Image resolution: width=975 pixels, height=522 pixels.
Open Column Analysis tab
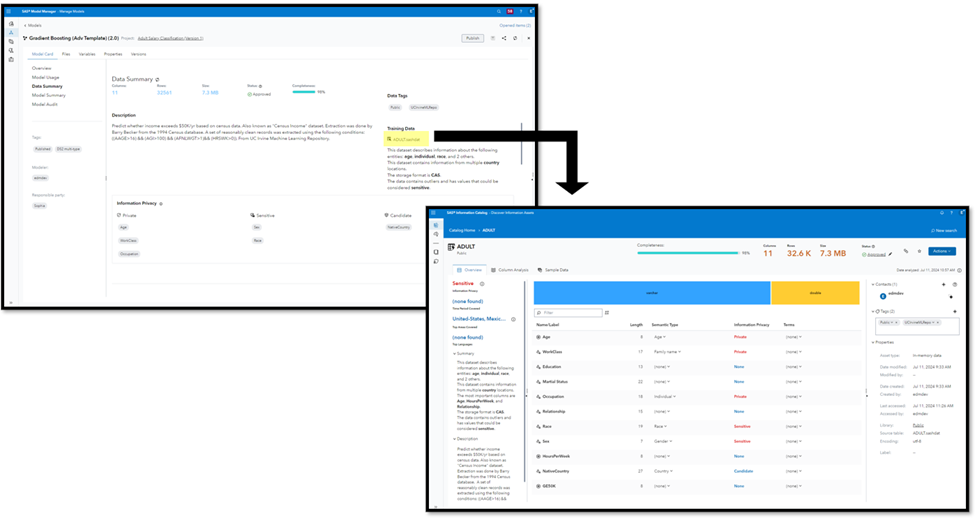pyautogui.click(x=510, y=271)
